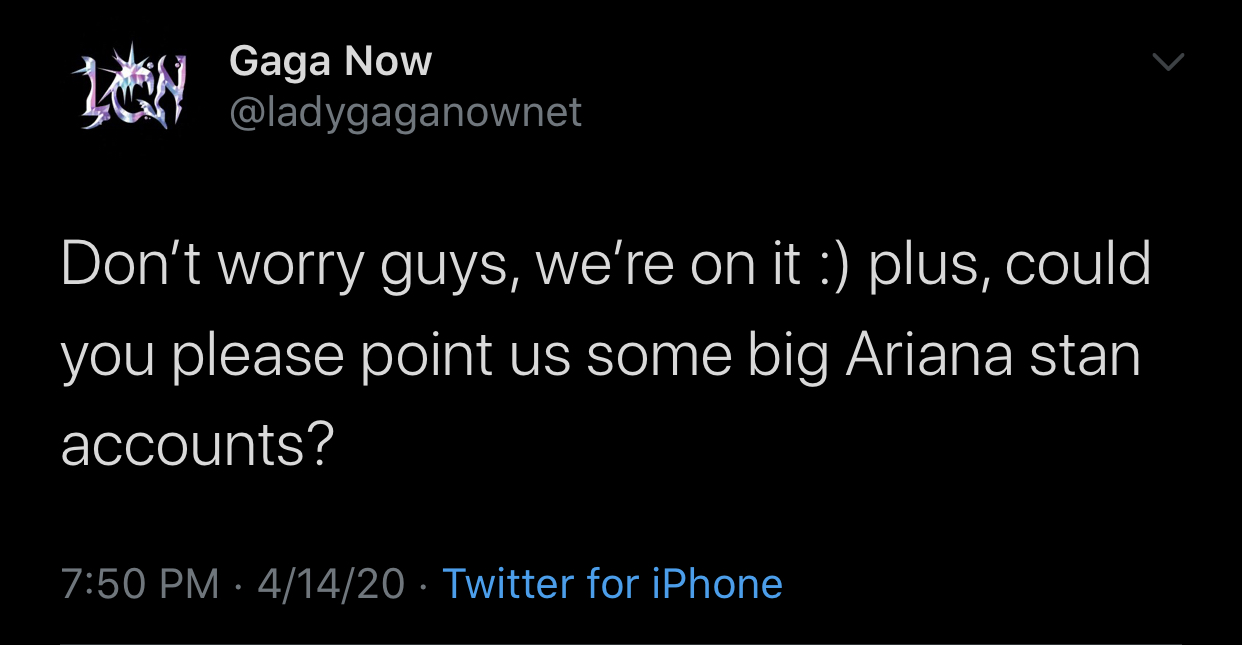Click the word please in the tweet
Viewport: 1242px width, 645px height.
257,358
